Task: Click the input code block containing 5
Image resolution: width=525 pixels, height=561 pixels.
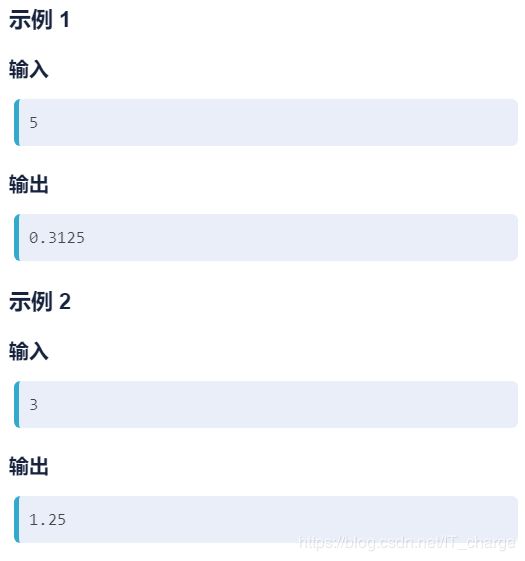Action: click(x=266, y=122)
